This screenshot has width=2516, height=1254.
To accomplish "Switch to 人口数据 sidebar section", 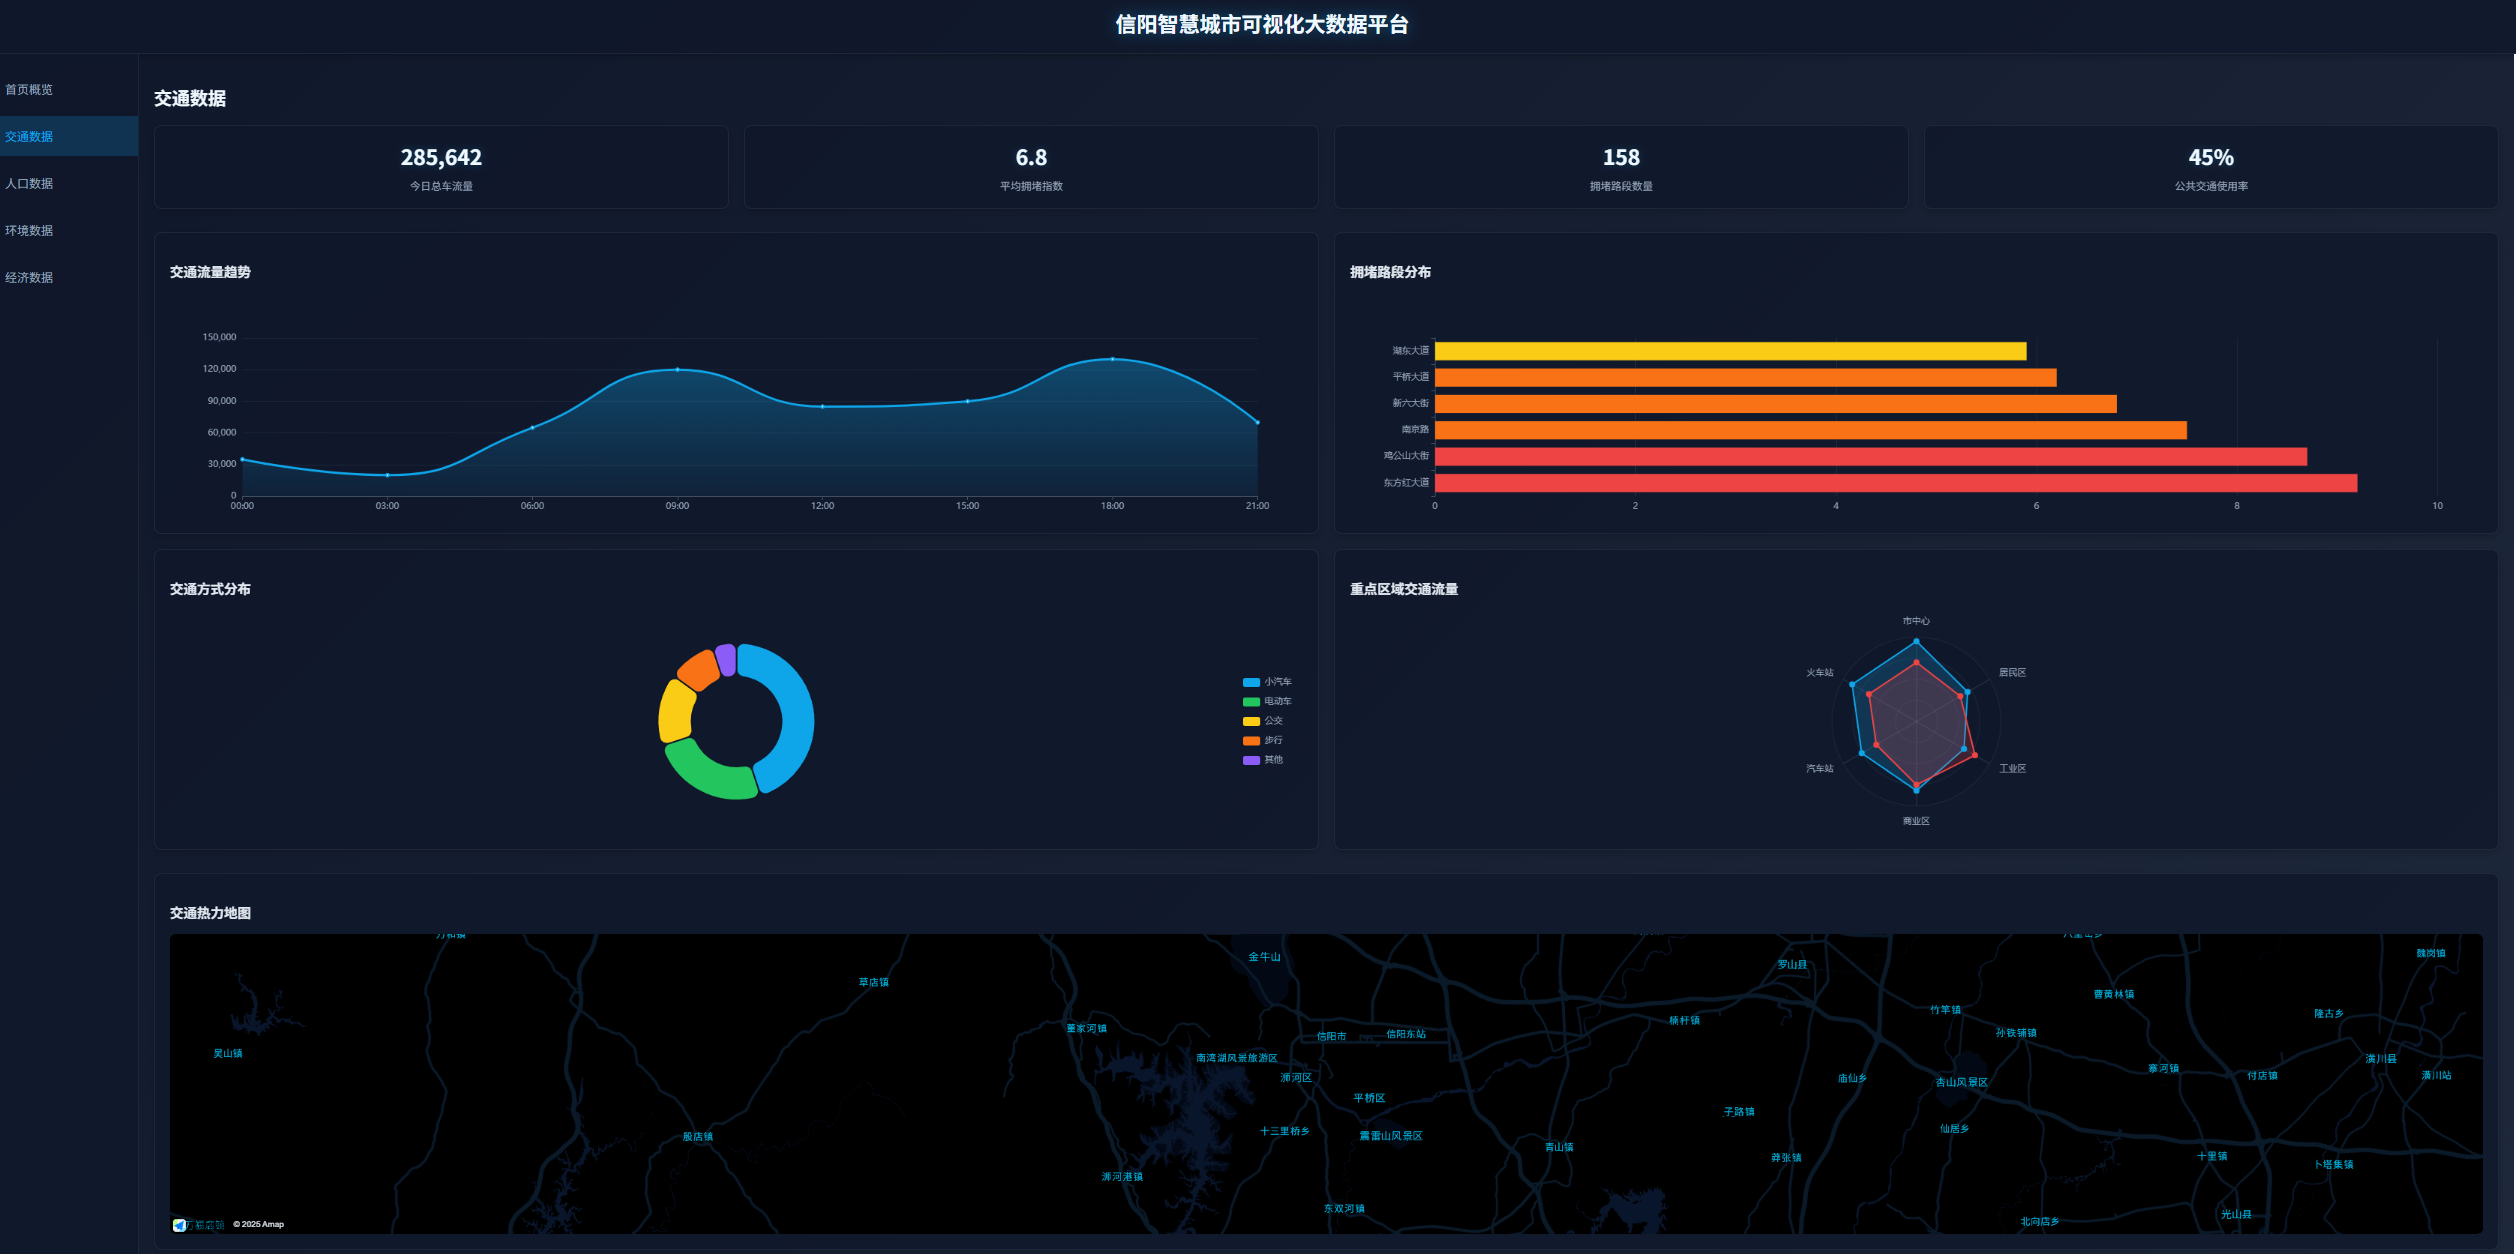I will [x=29, y=184].
